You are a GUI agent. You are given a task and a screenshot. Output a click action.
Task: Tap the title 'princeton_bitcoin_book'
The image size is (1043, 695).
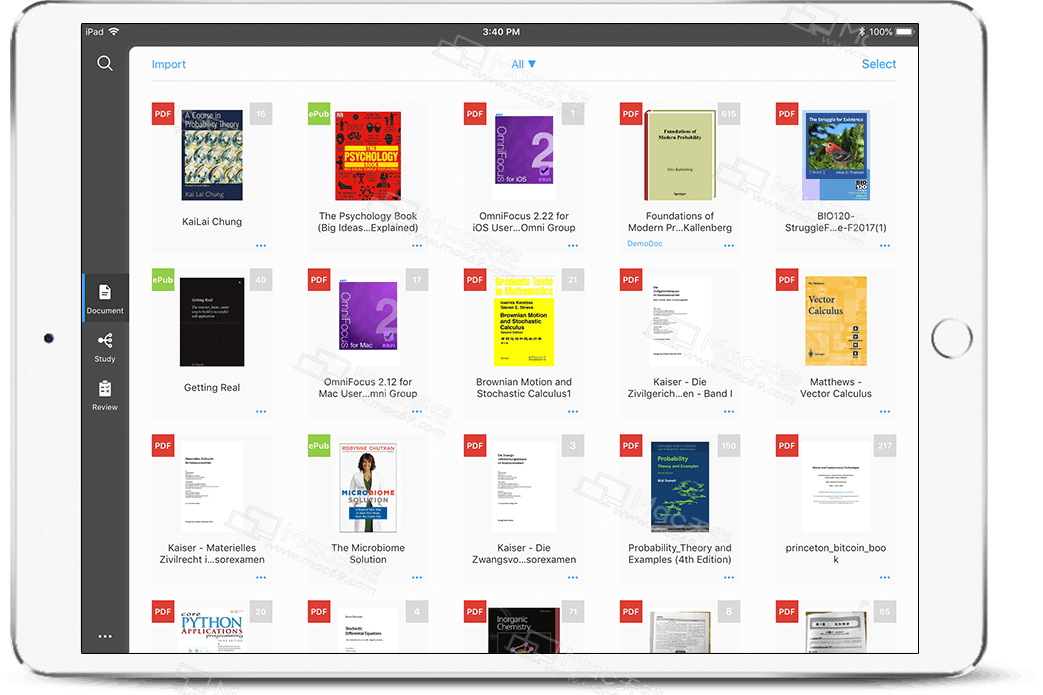pos(836,553)
